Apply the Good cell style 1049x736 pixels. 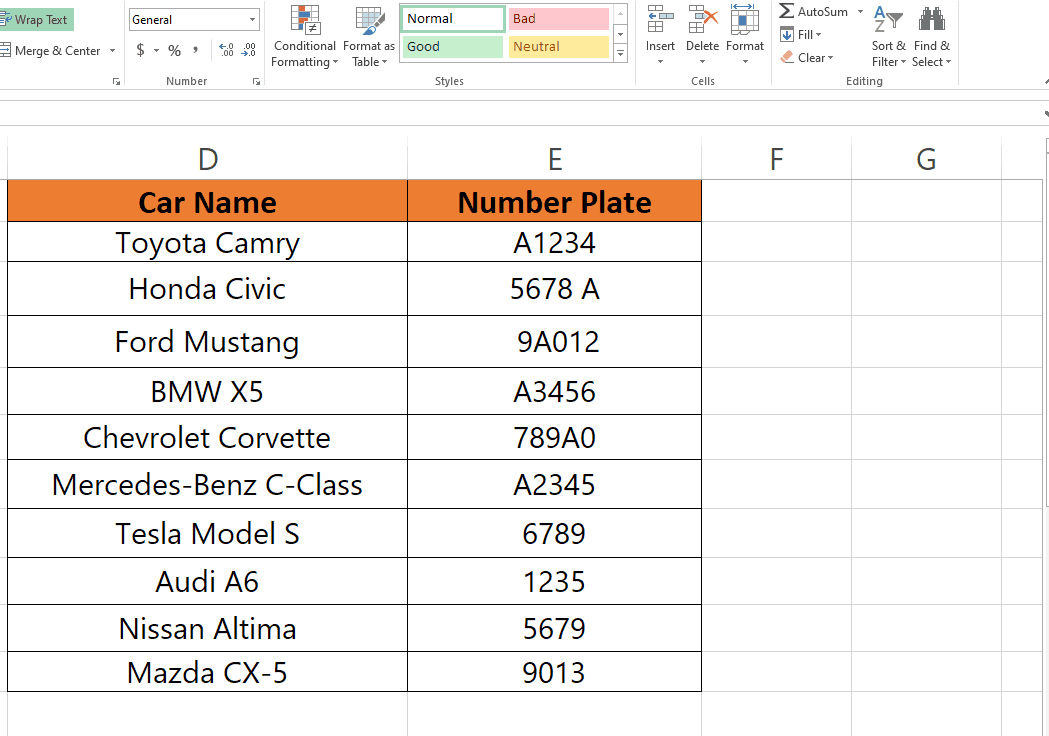click(452, 47)
